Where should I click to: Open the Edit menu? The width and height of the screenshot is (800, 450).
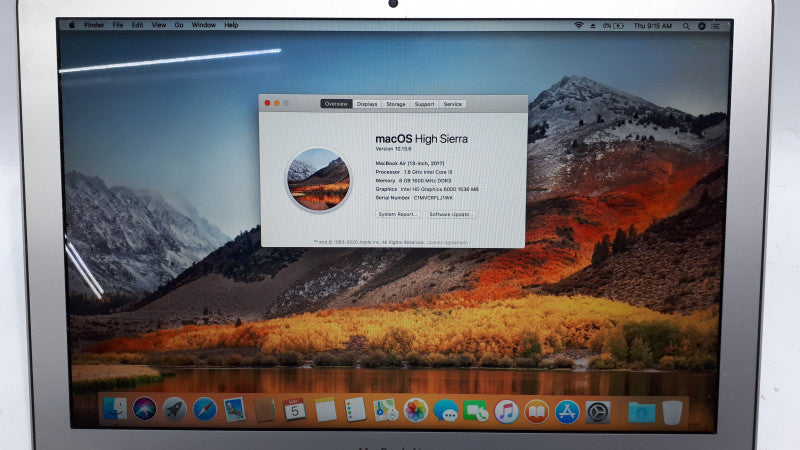click(x=137, y=24)
